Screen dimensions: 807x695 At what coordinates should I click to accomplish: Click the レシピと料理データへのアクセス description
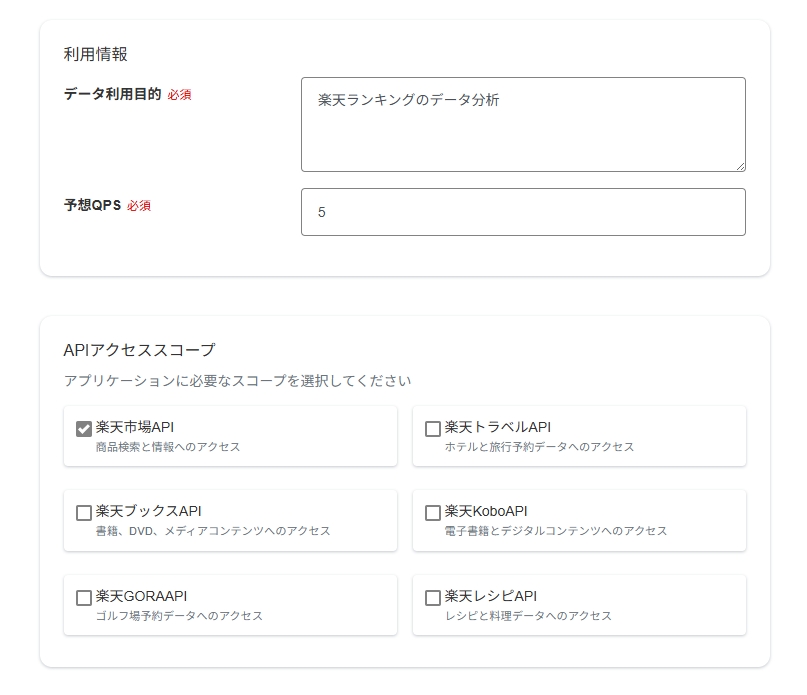tap(528, 616)
